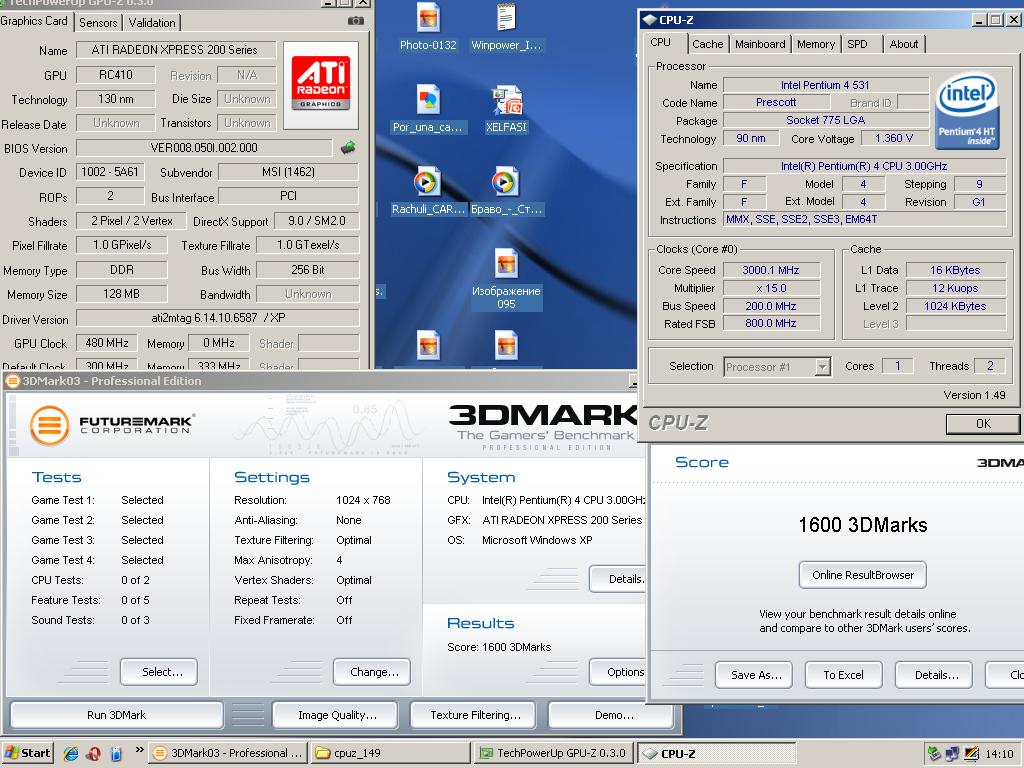Click the Change... settings button
The width and height of the screenshot is (1024, 768).
[372, 672]
